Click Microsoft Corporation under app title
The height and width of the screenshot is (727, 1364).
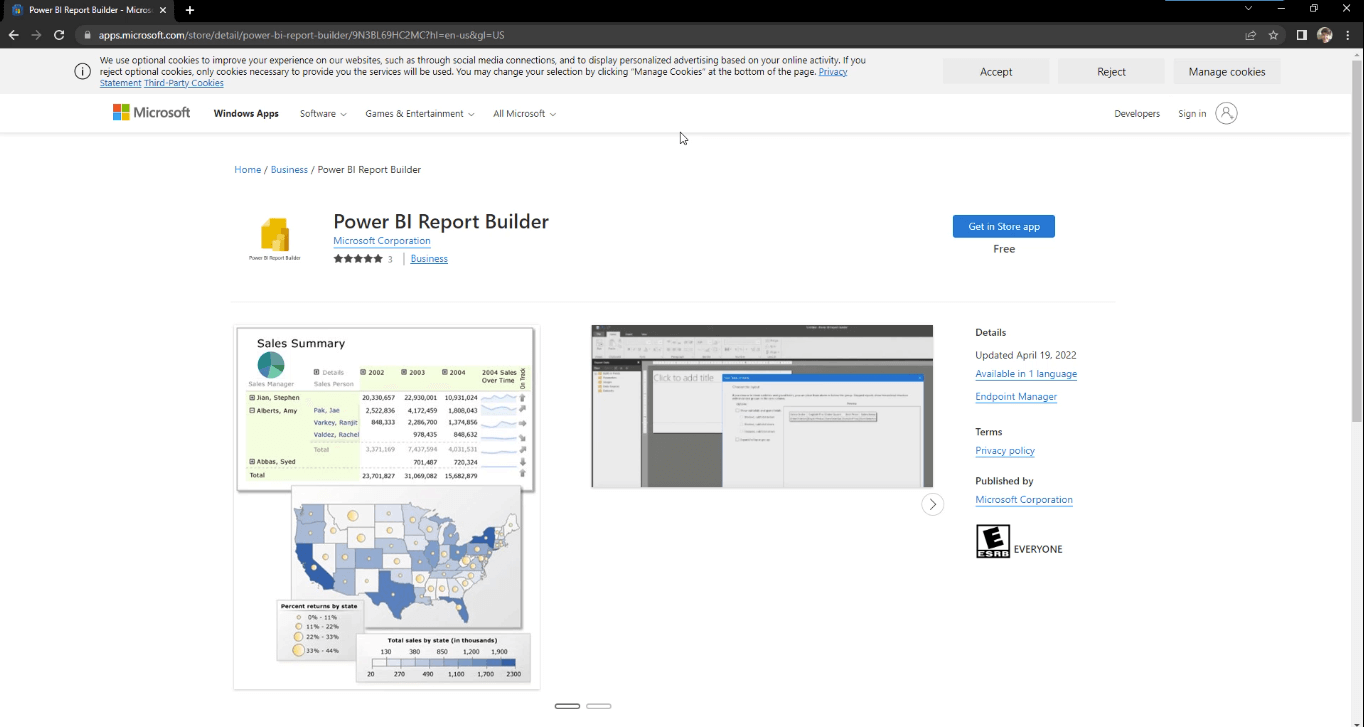[x=382, y=241]
